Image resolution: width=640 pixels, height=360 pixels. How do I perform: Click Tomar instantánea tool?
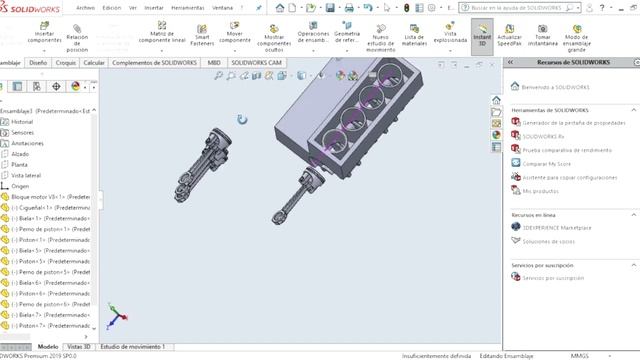(542, 36)
